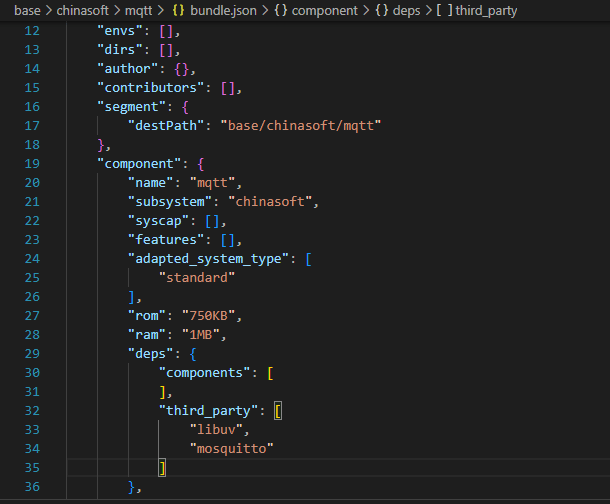610x504 pixels.
Task: Click the array icon before third_party breadcrumb
Action: point(443,10)
